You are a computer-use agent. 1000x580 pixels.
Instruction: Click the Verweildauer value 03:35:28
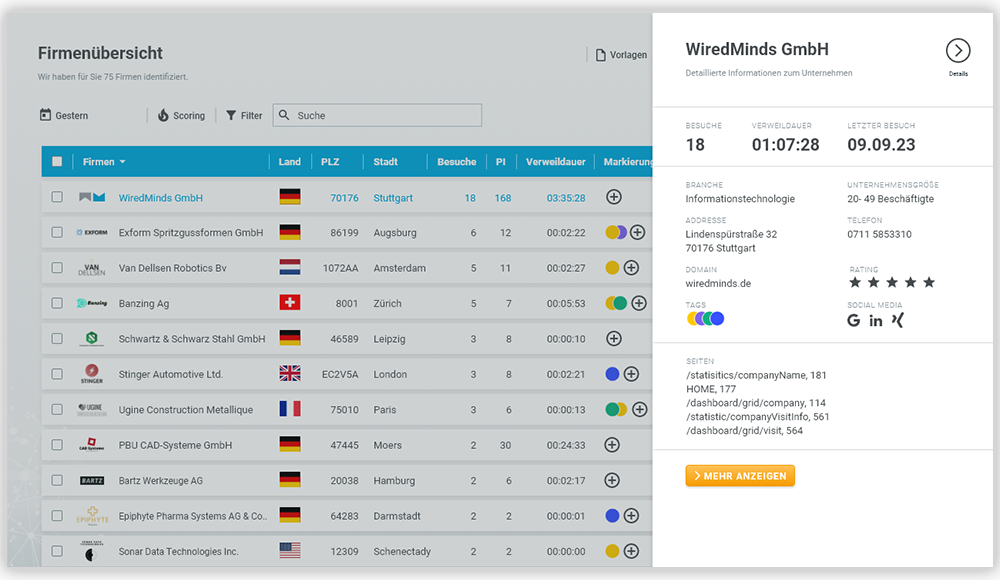[566, 198]
